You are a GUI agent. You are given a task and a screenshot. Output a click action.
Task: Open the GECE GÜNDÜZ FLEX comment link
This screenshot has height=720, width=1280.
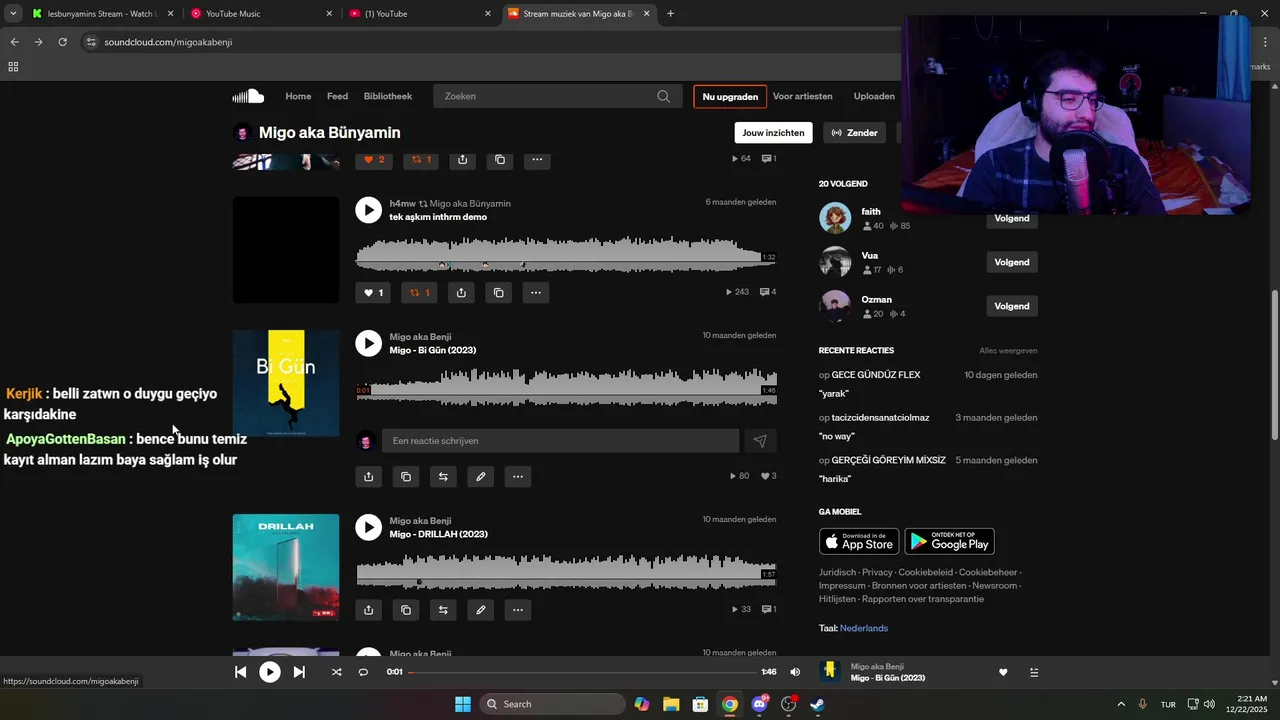pyautogui.click(x=876, y=375)
